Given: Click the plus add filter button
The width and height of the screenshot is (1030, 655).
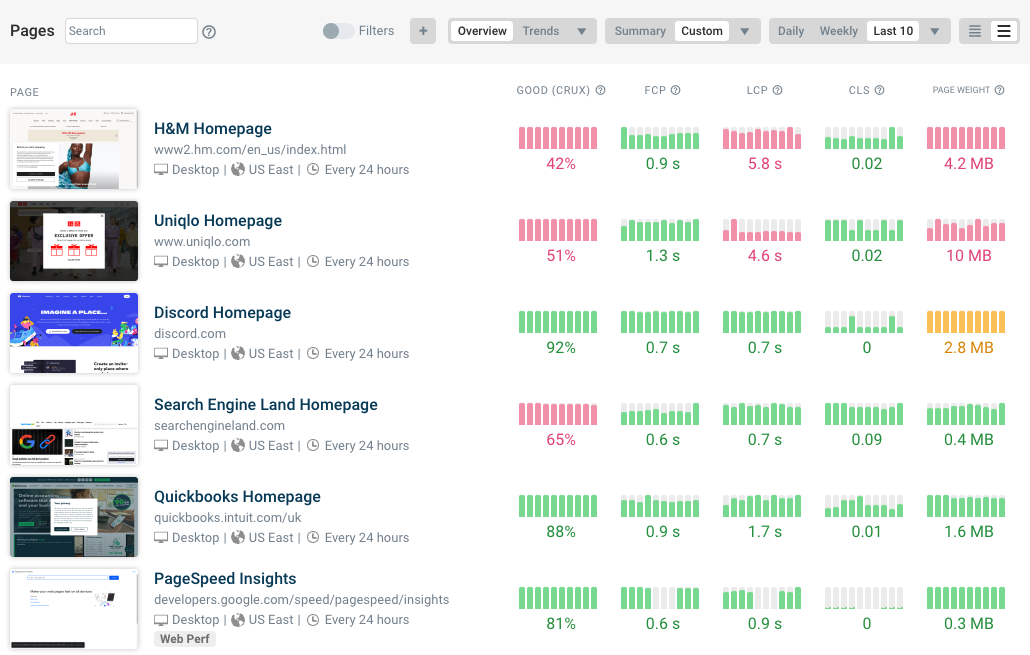Looking at the screenshot, I should [x=423, y=31].
